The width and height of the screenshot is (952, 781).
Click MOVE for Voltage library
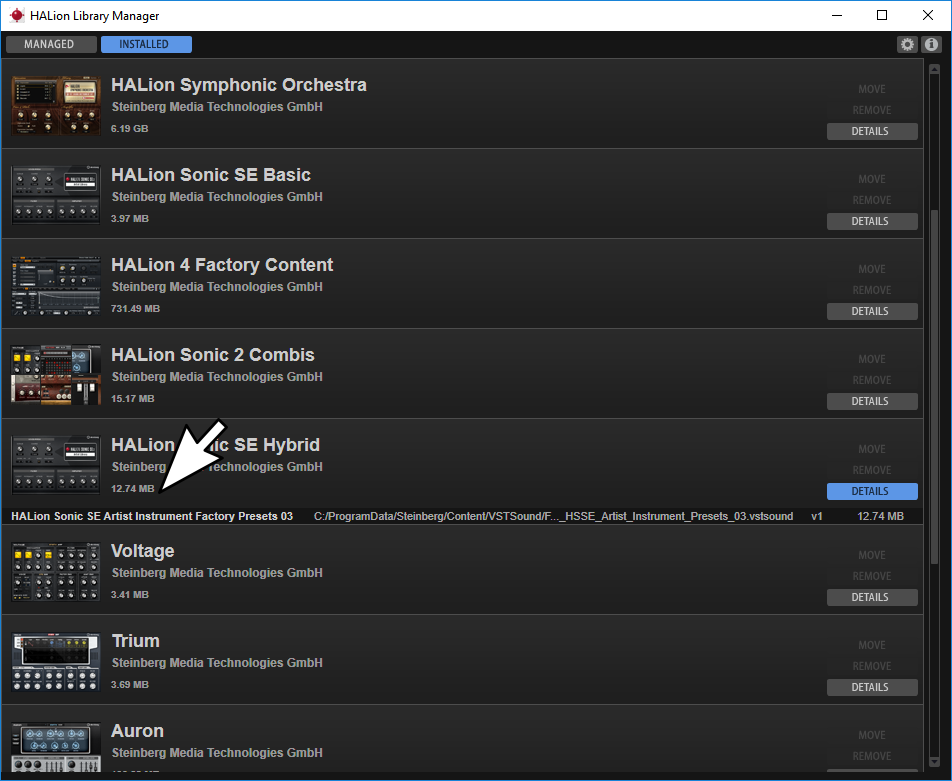click(x=872, y=555)
